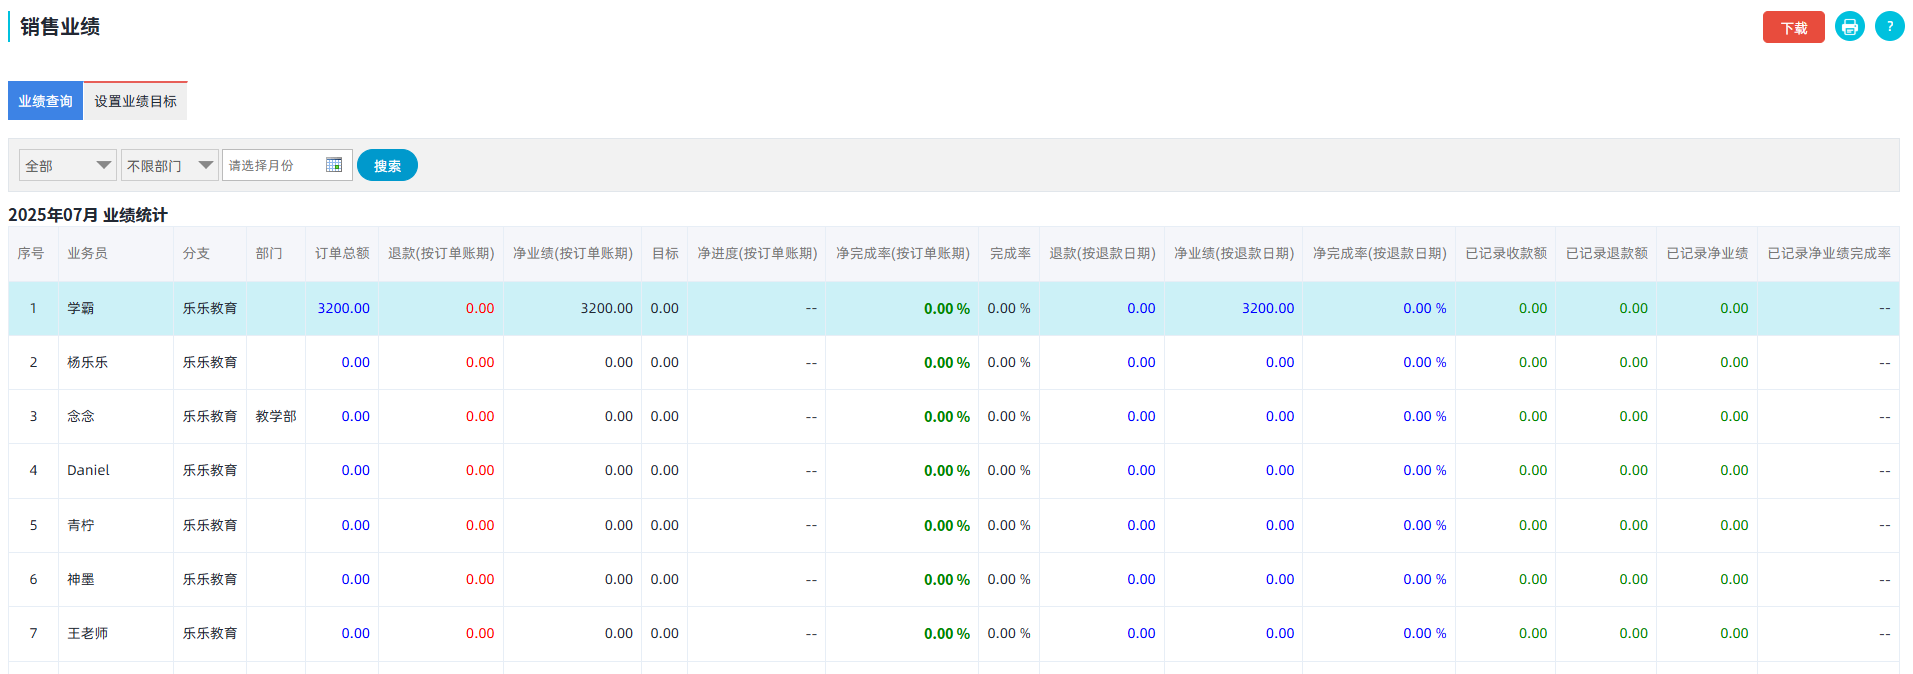
Task: Click the 已记录净业绩 column header
Action: point(1707,254)
